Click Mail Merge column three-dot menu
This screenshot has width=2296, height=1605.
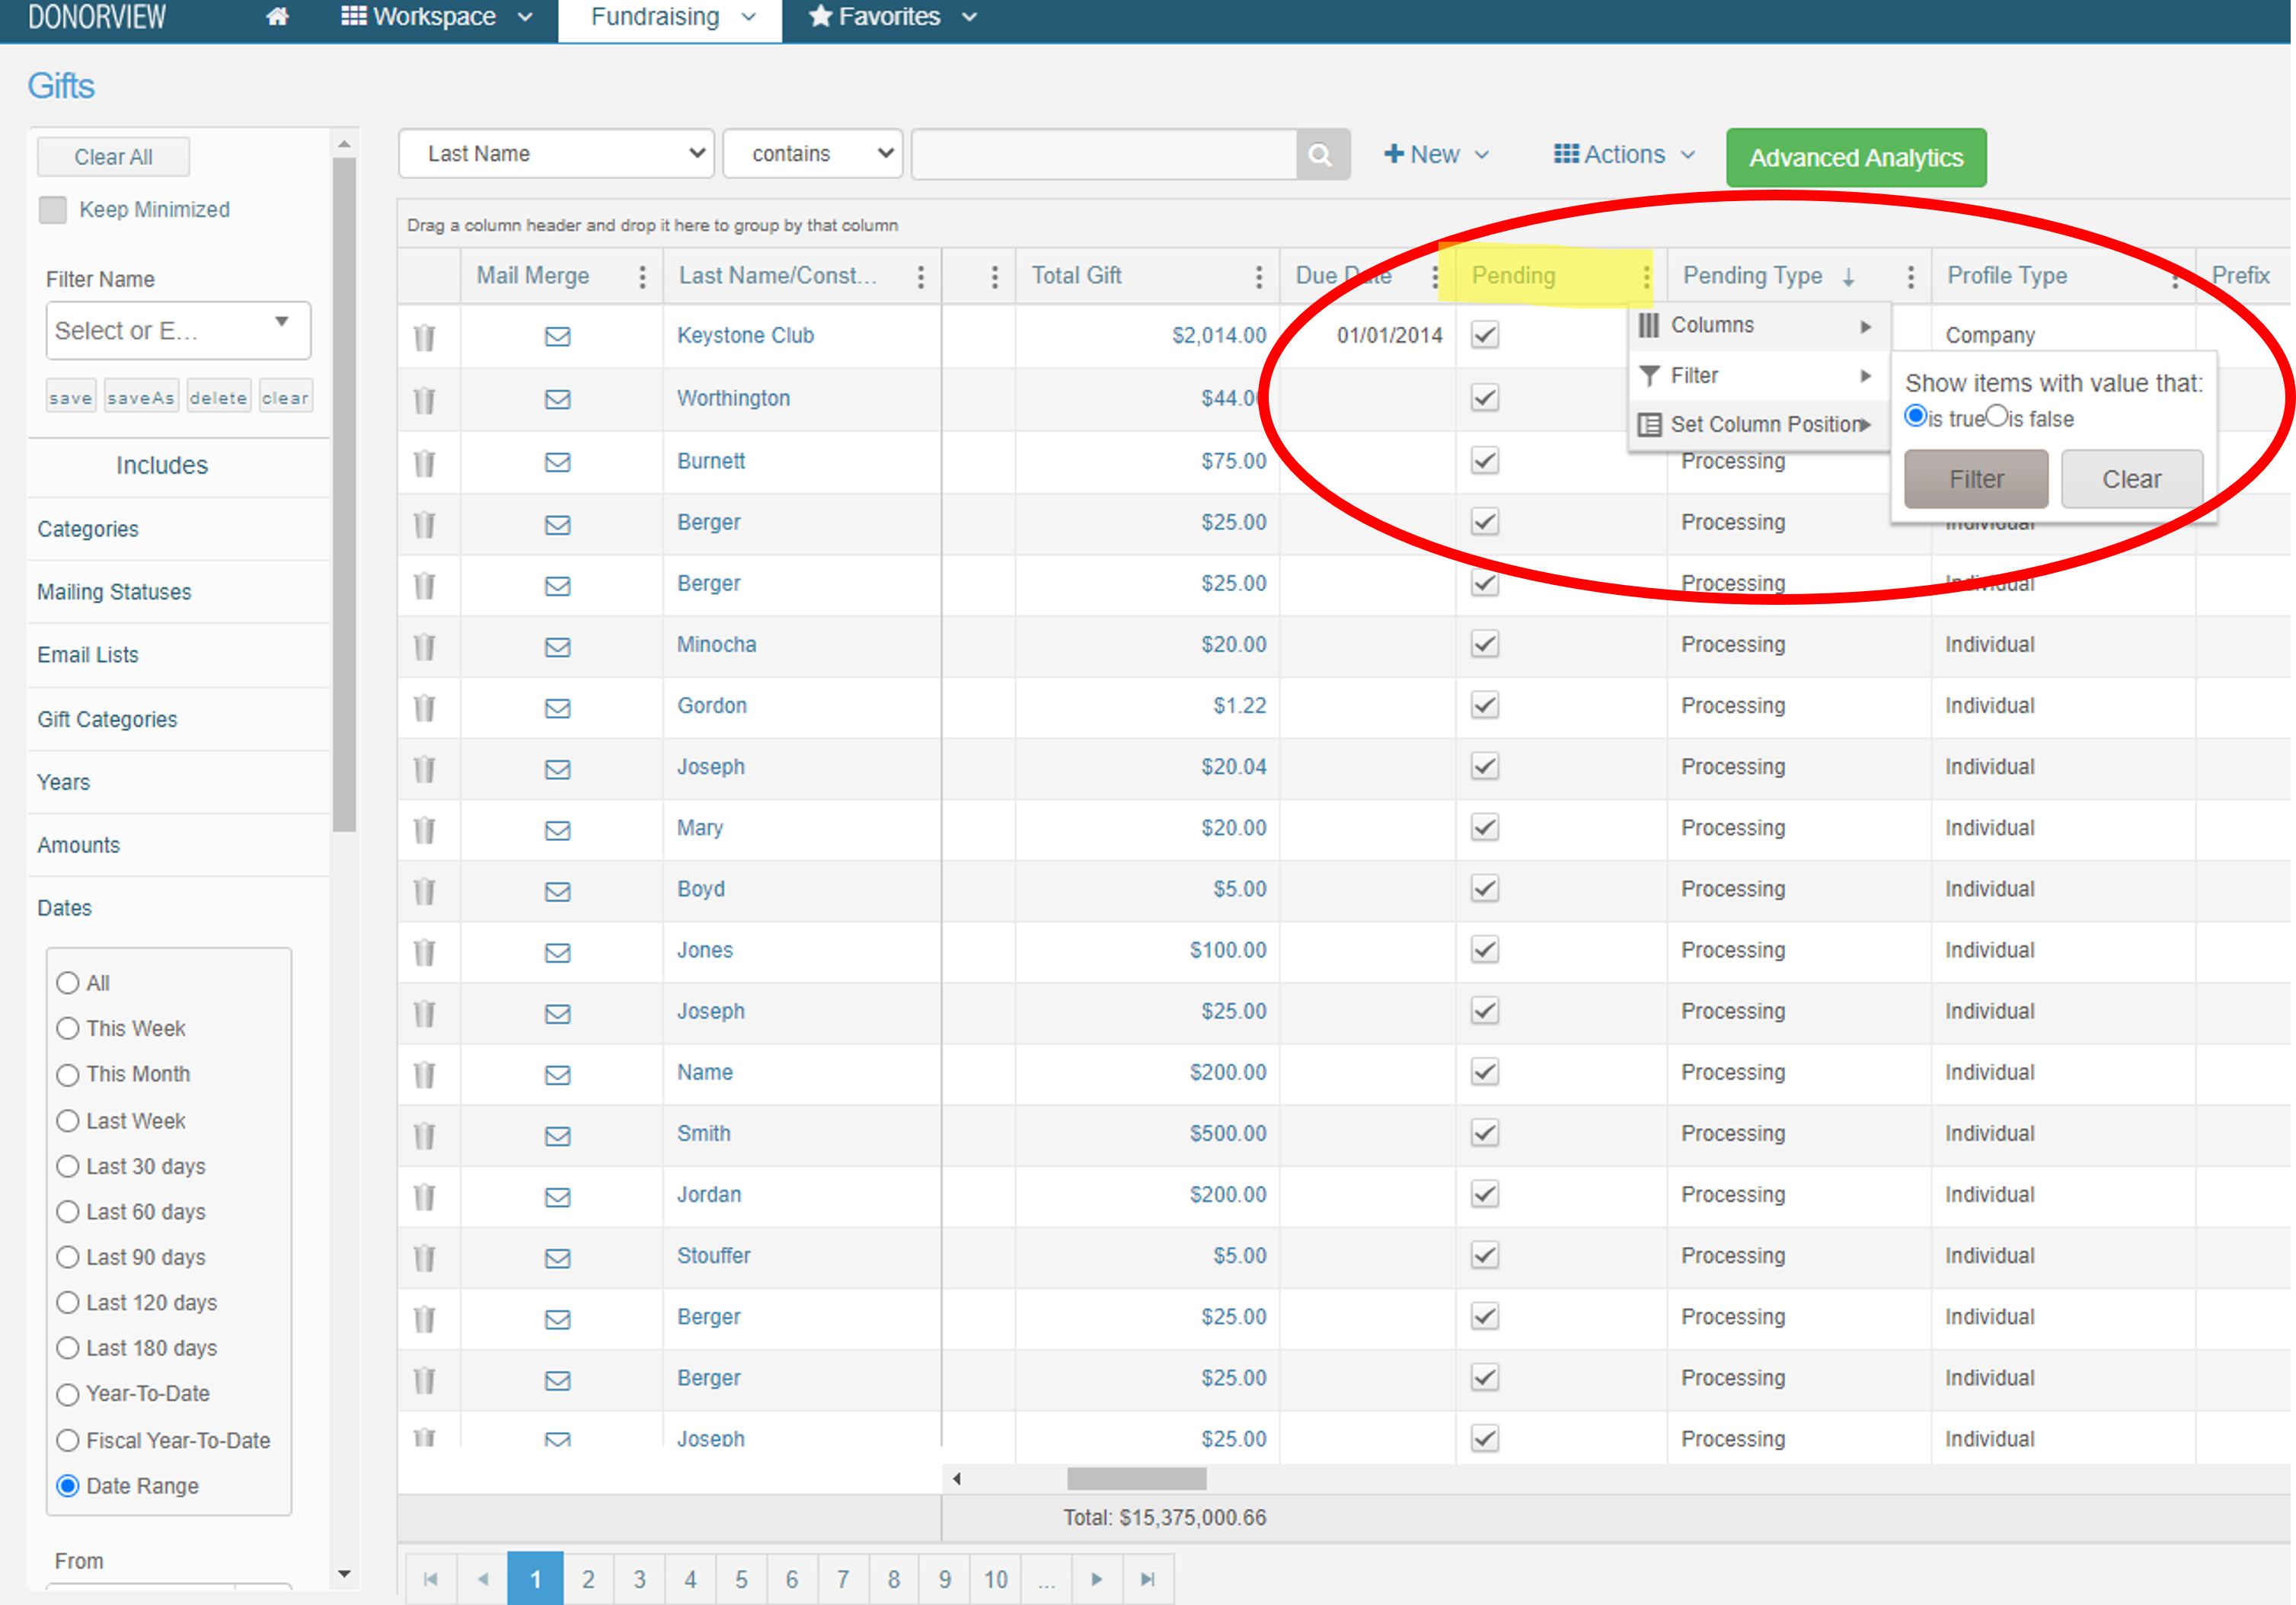pyautogui.click(x=642, y=277)
